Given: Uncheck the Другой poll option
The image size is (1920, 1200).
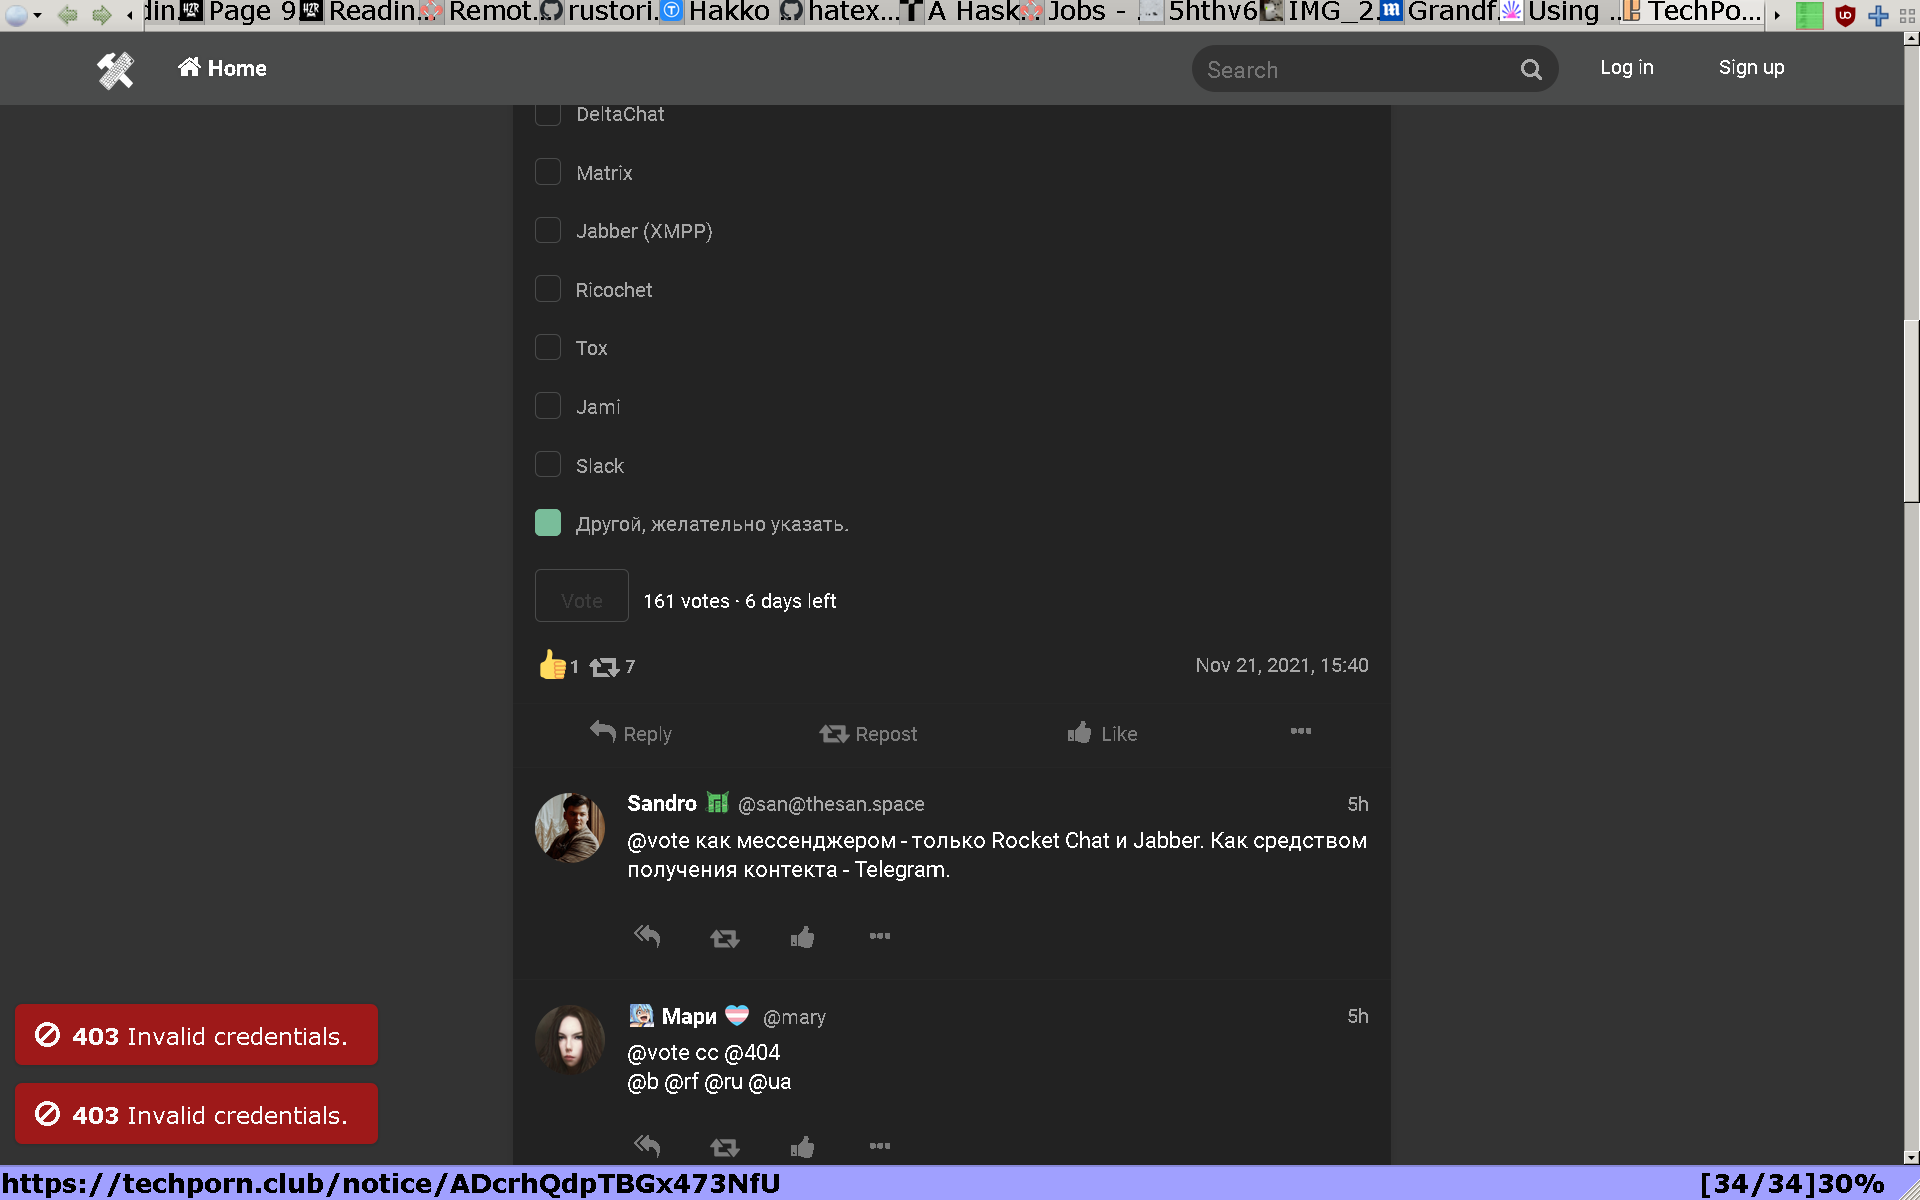Looking at the screenshot, I should 548,523.
